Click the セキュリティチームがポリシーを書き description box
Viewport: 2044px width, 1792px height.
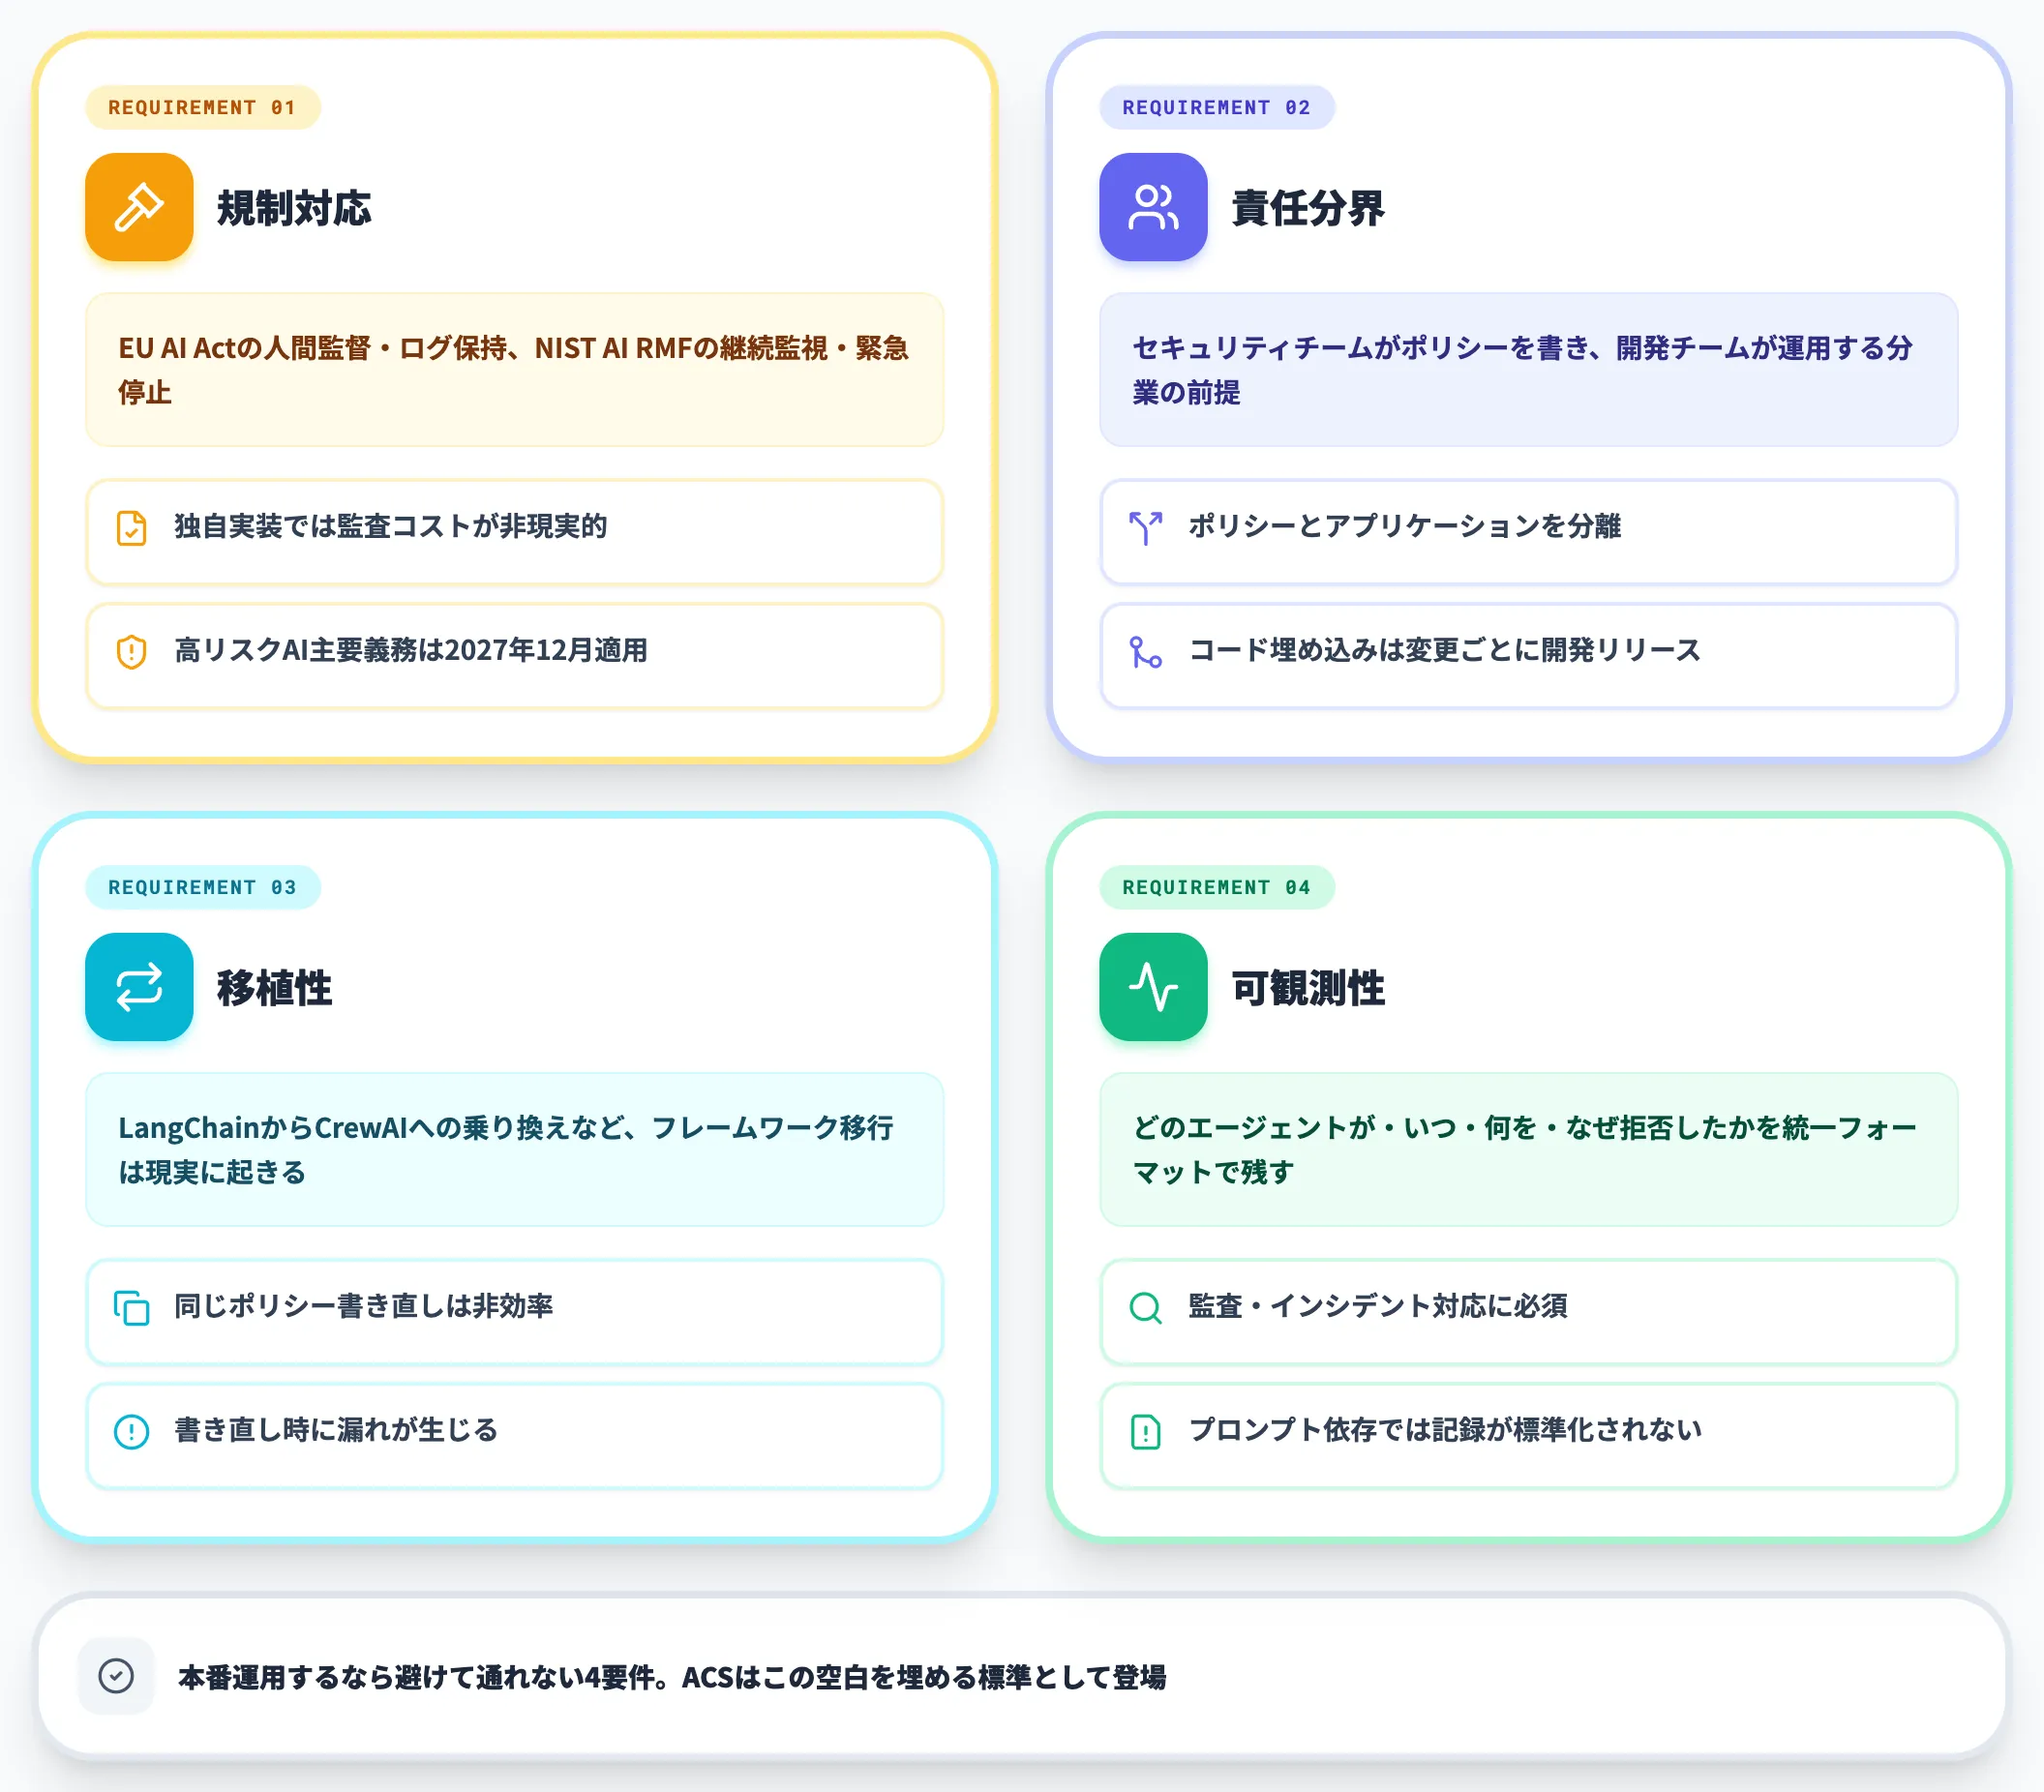(1529, 370)
